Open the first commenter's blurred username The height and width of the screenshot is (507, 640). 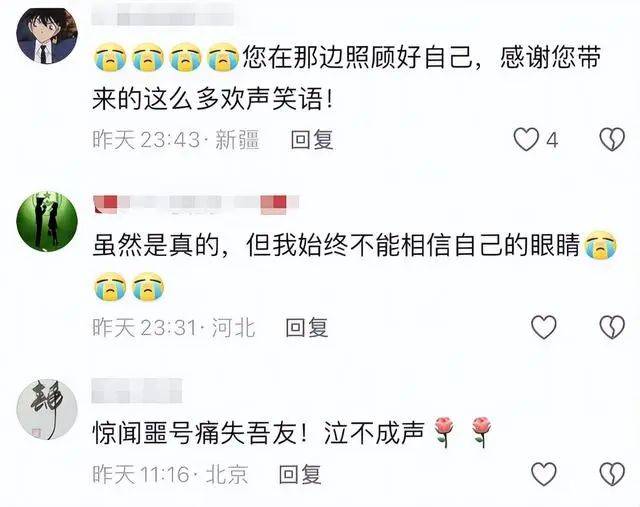point(162,18)
